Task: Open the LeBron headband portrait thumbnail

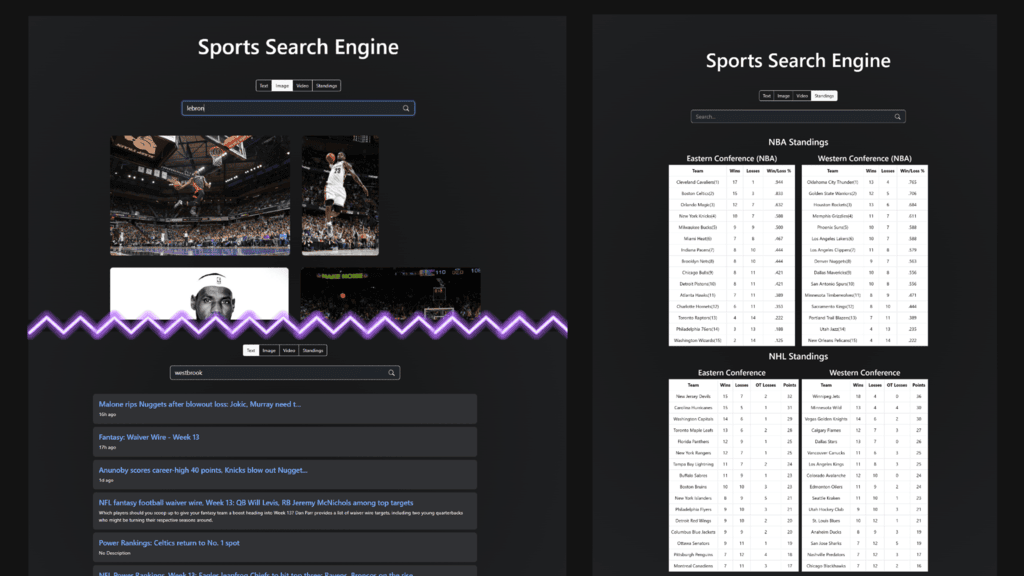Action: coord(199,293)
